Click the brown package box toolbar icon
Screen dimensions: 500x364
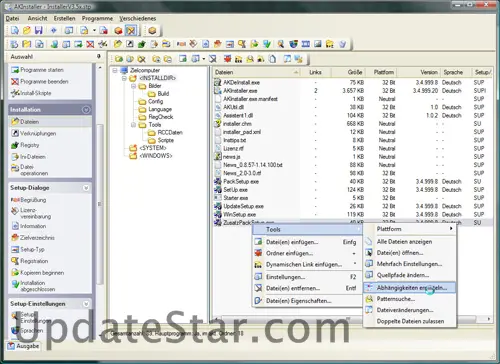(x=152, y=31)
